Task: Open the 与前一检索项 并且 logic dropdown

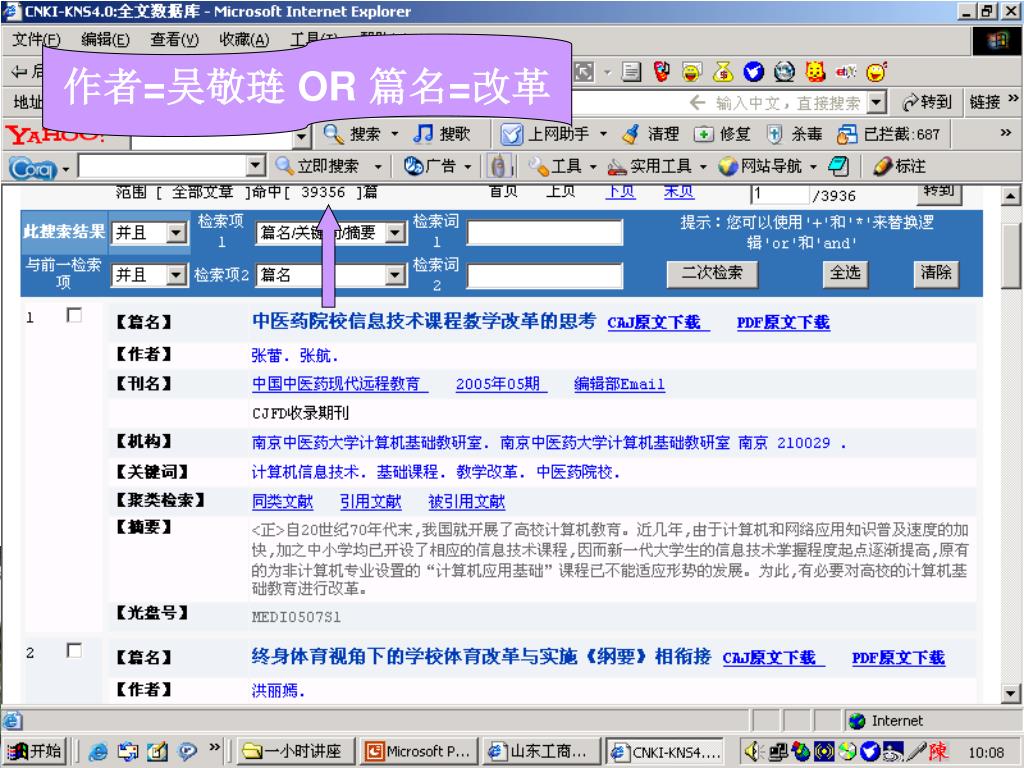Action: [149, 275]
